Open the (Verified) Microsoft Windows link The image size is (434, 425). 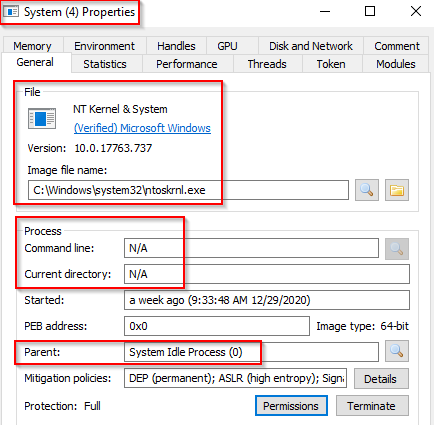(142, 128)
